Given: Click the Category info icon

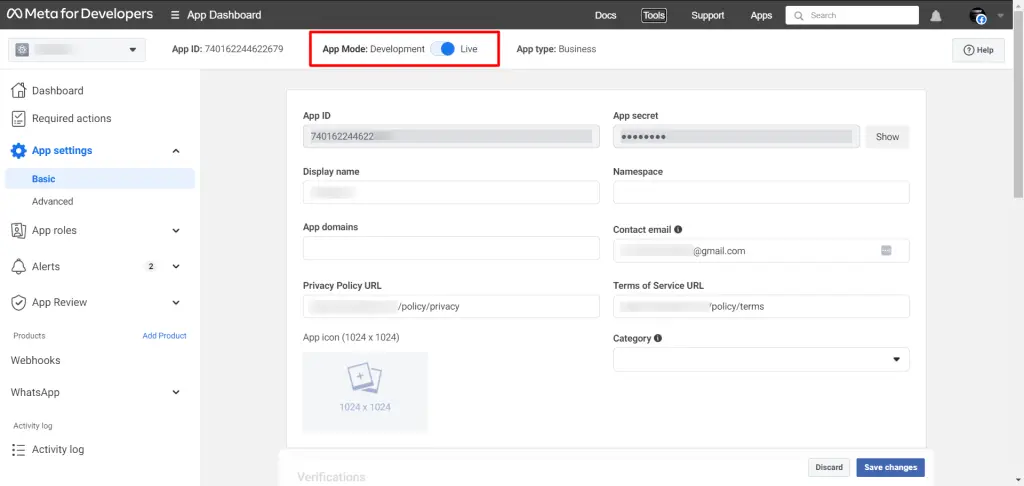Looking at the screenshot, I should coord(658,338).
